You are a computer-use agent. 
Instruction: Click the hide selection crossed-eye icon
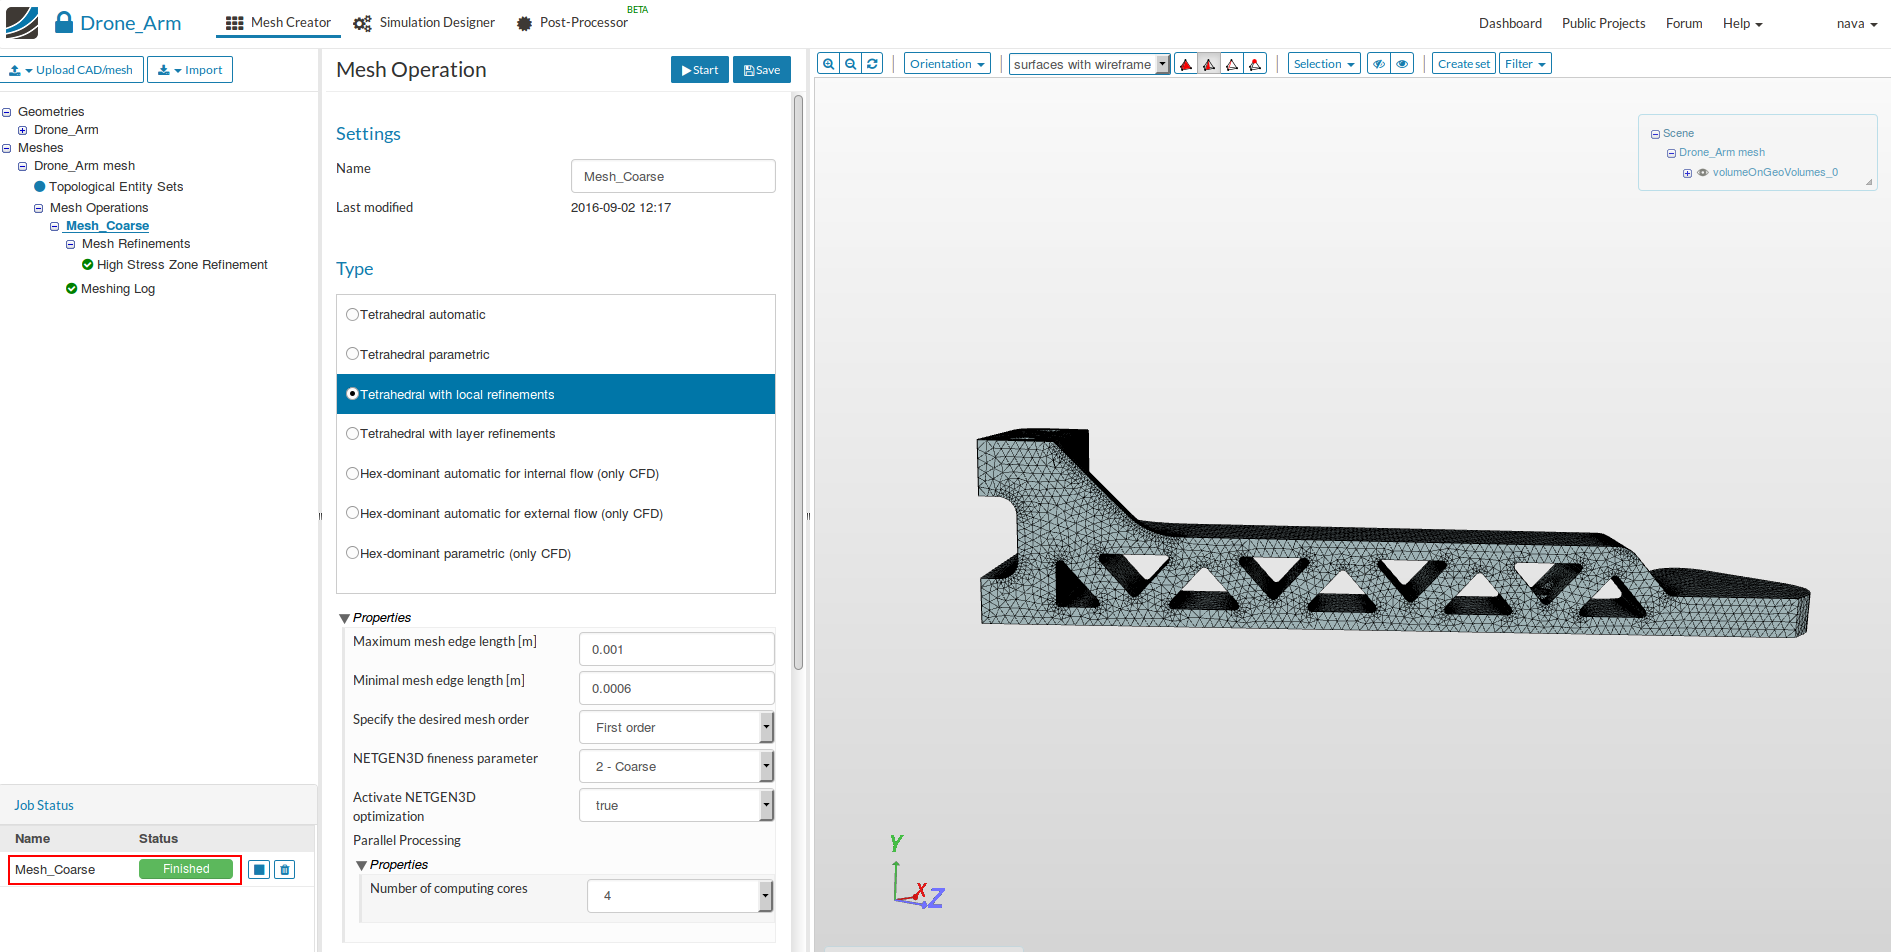point(1379,64)
